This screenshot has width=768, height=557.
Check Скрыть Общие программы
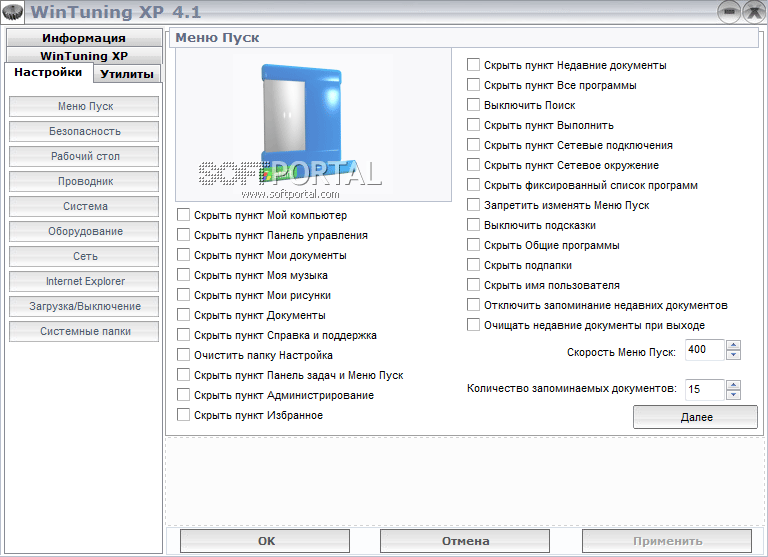pos(474,244)
